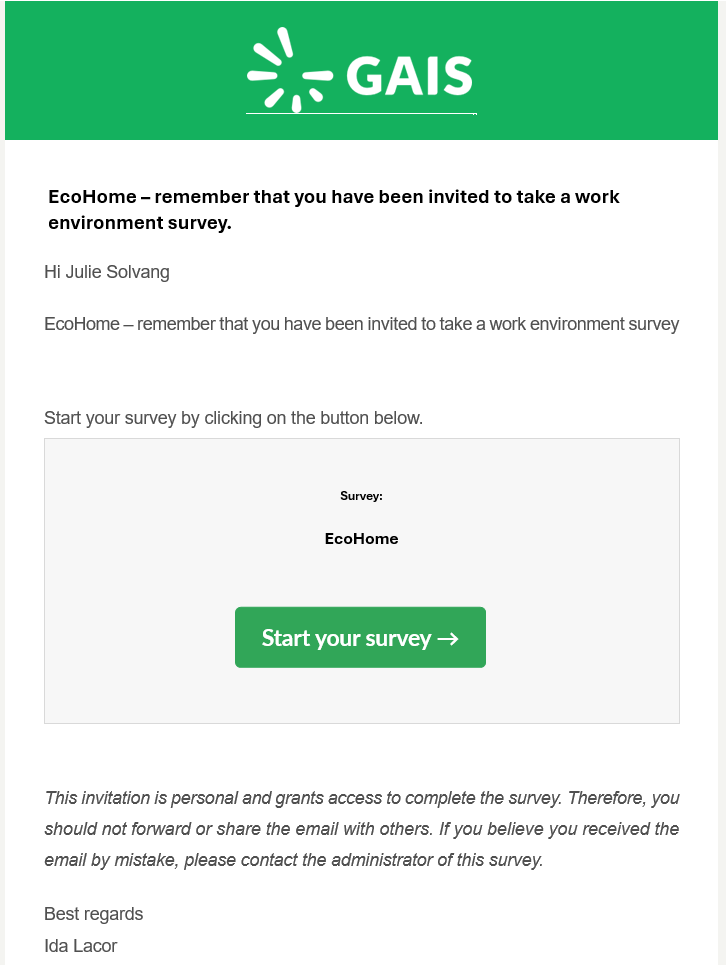Click the thin underline beneath the GAIS logo
This screenshot has width=726, height=965.
click(361, 114)
